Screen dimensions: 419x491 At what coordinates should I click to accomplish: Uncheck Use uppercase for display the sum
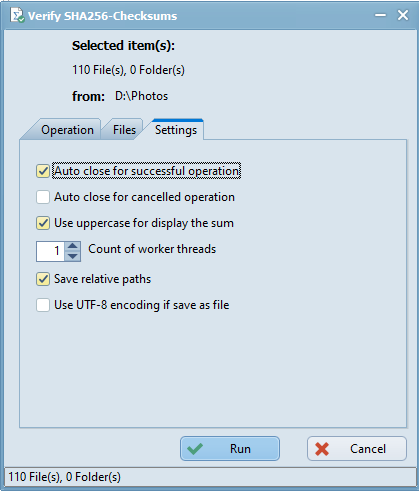coord(43,223)
